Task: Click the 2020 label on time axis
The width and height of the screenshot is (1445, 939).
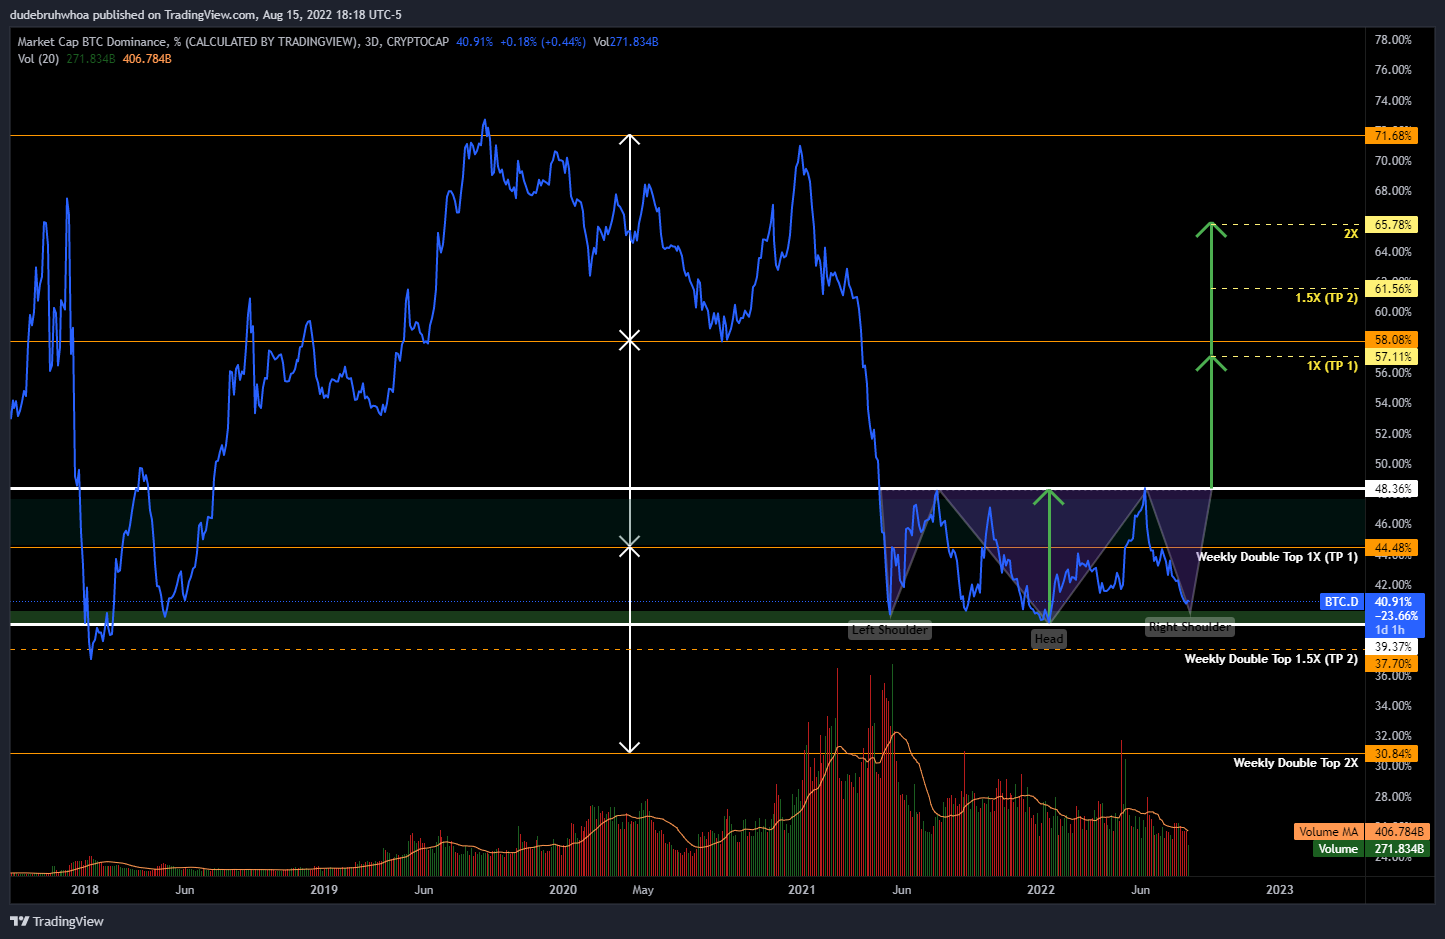Action: [563, 889]
